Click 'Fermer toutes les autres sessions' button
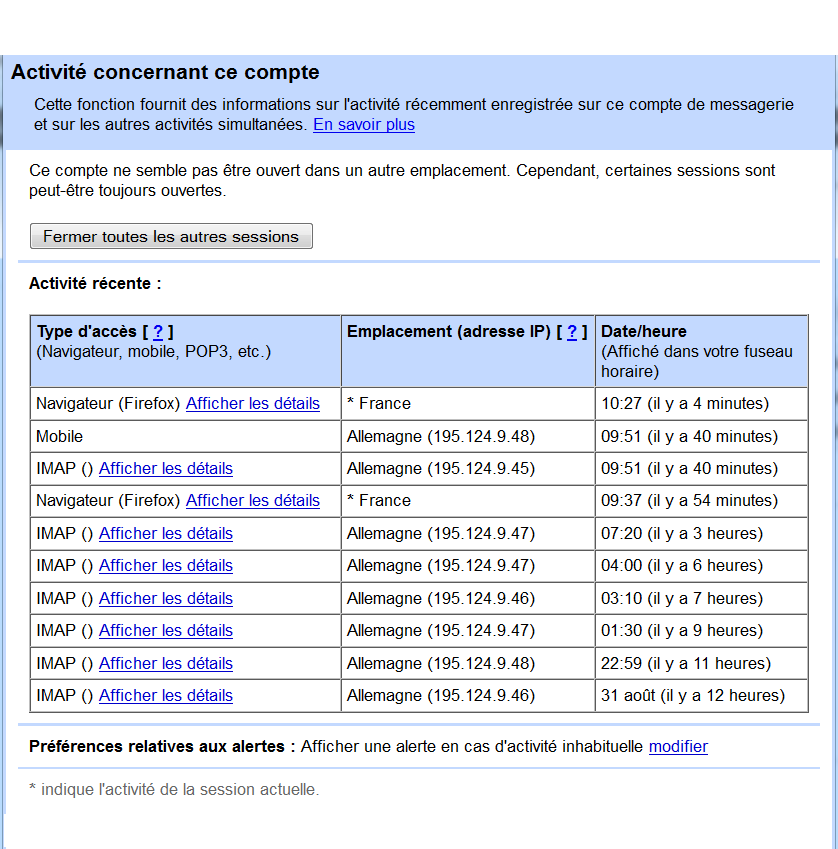The height and width of the screenshot is (849, 838). point(171,237)
